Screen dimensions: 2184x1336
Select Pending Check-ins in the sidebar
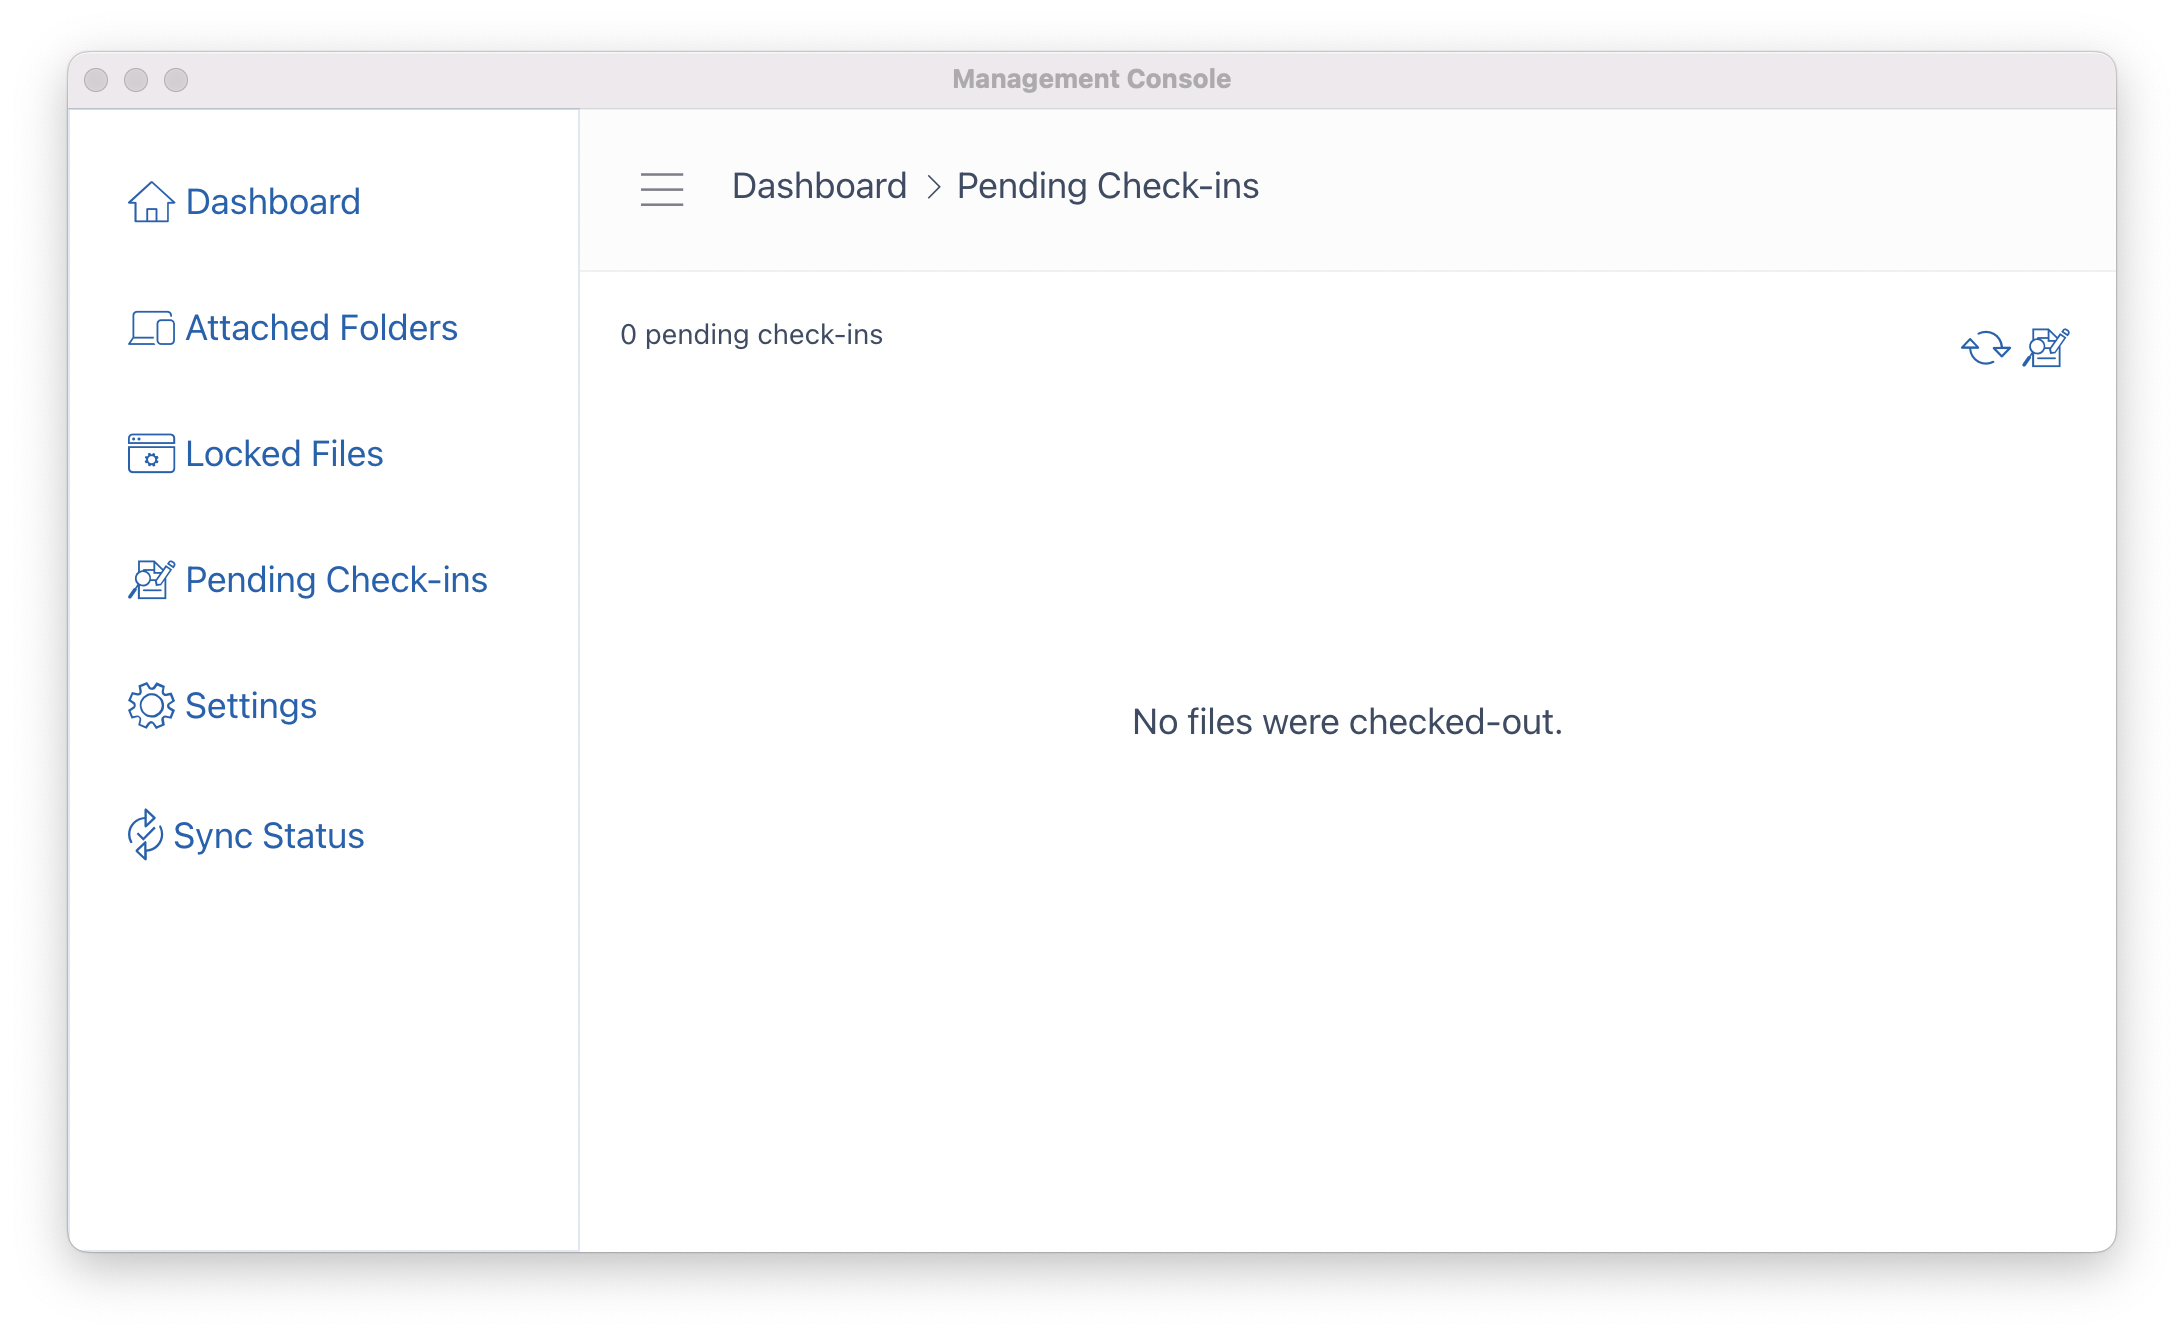[x=336, y=580]
